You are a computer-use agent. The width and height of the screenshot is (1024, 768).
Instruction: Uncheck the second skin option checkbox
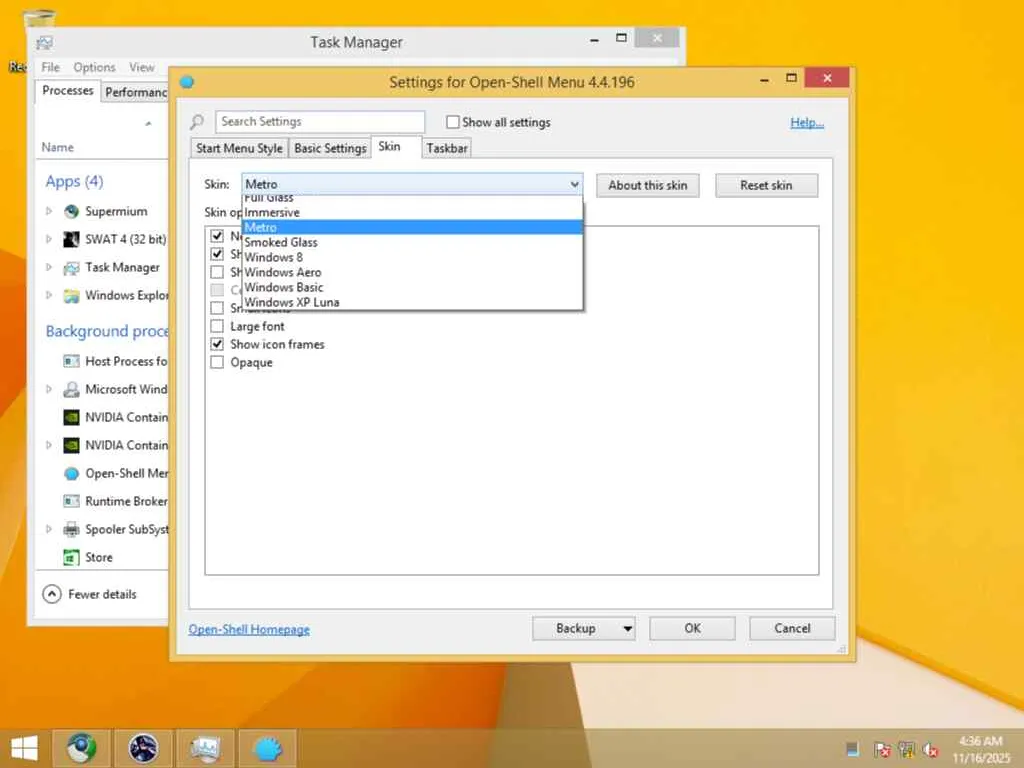(217, 254)
